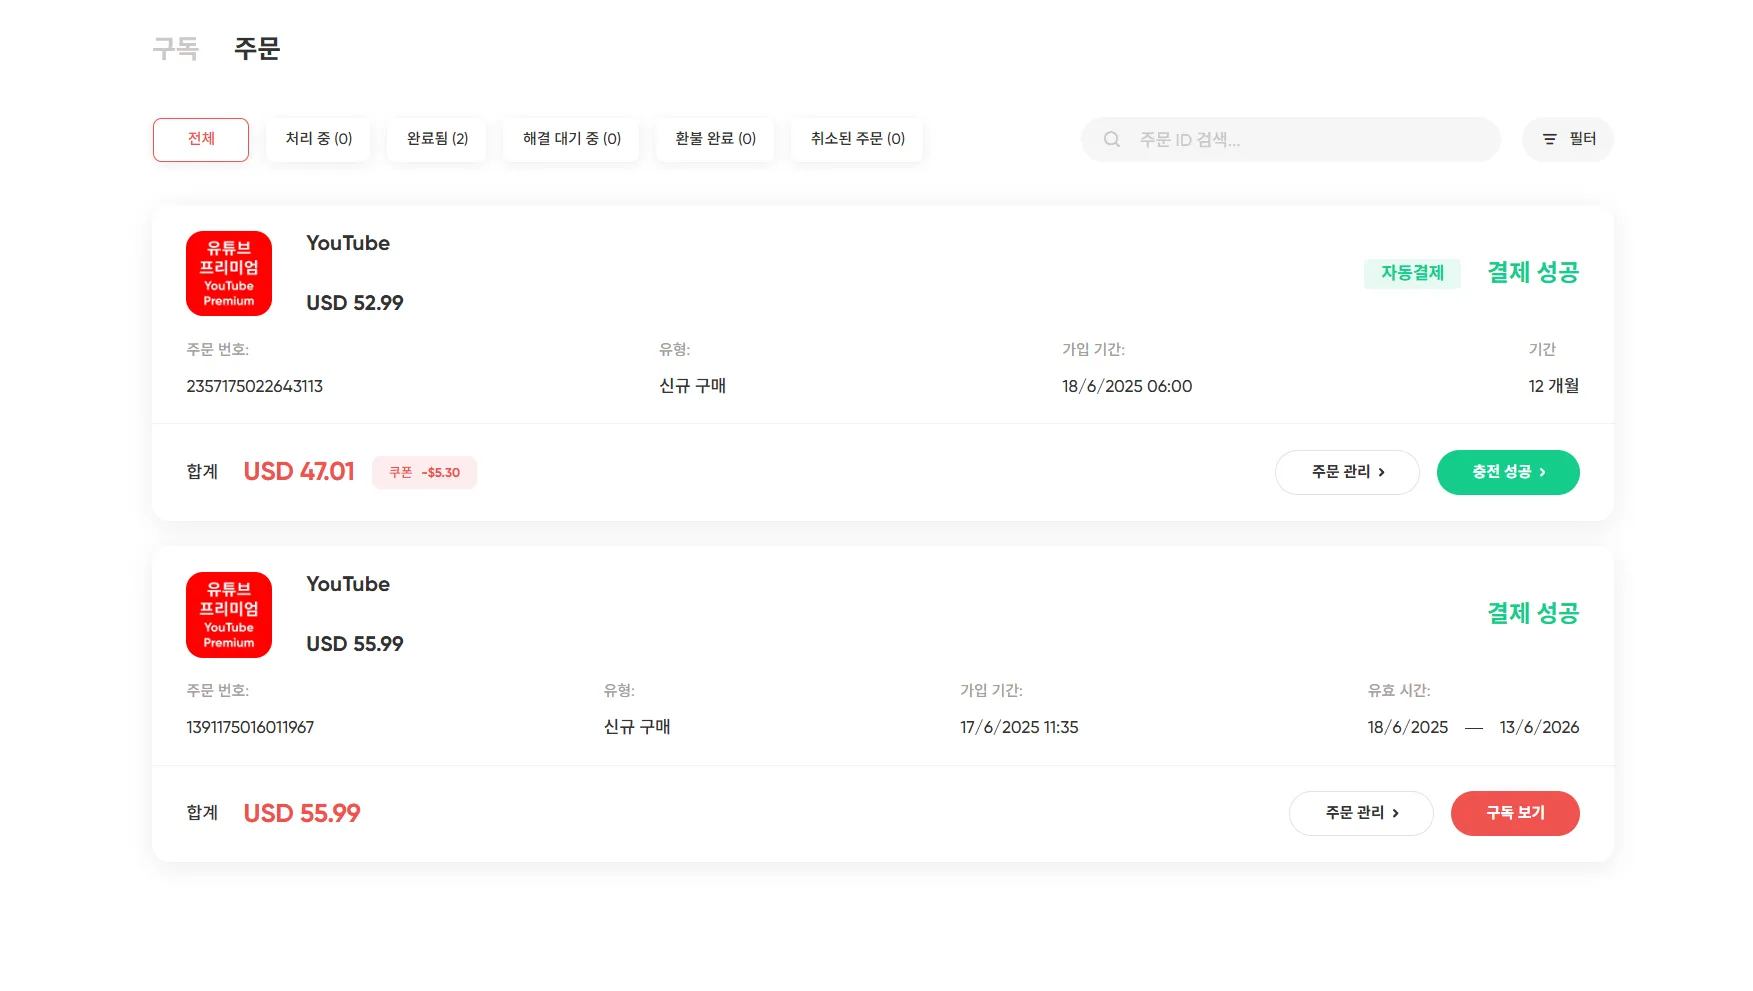
Task: Show 처리 중 (0) orders
Action: coord(318,140)
